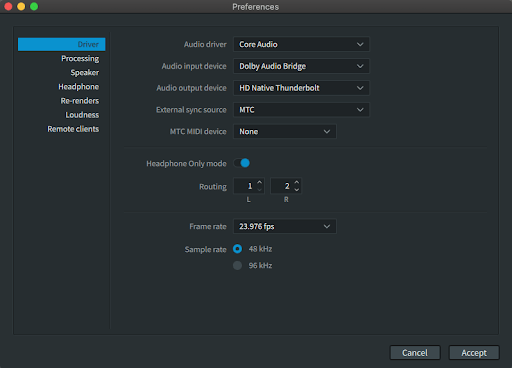
Task: Toggle Headphone Only mode switch
Action: [242, 163]
